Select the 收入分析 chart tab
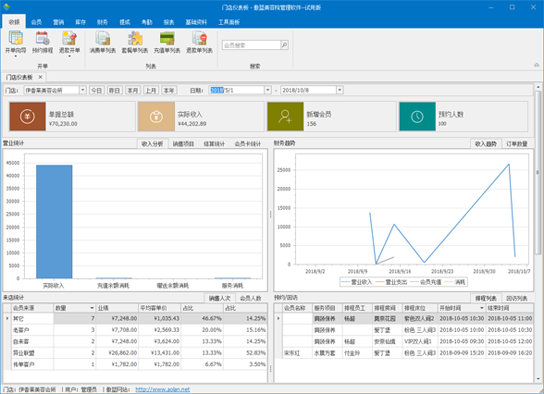This screenshot has width=544, height=394. click(152, 144)
